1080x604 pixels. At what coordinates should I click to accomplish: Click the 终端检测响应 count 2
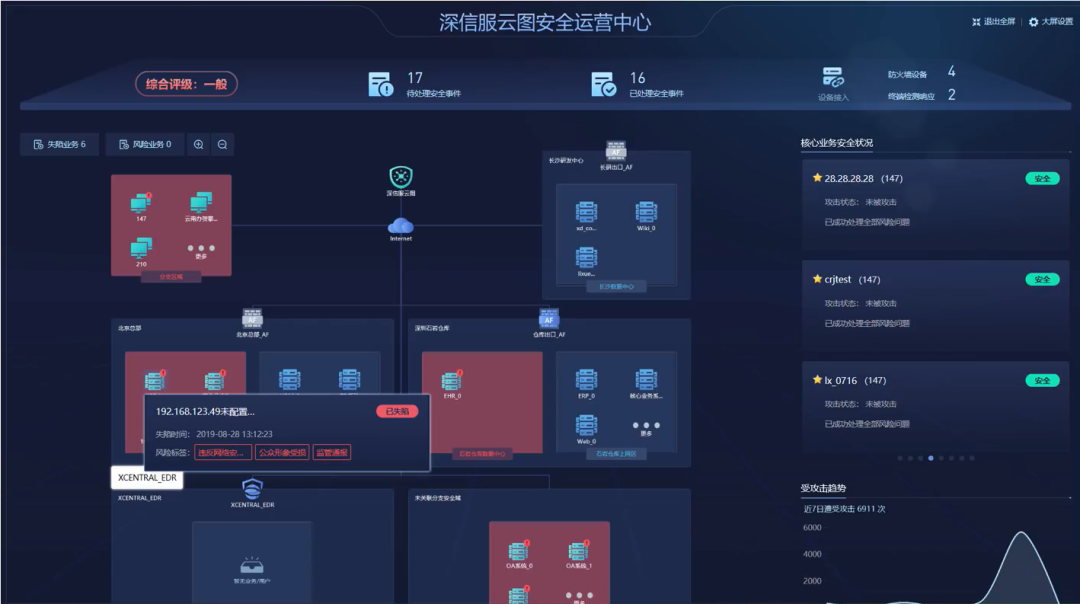[x=951, y=95]
